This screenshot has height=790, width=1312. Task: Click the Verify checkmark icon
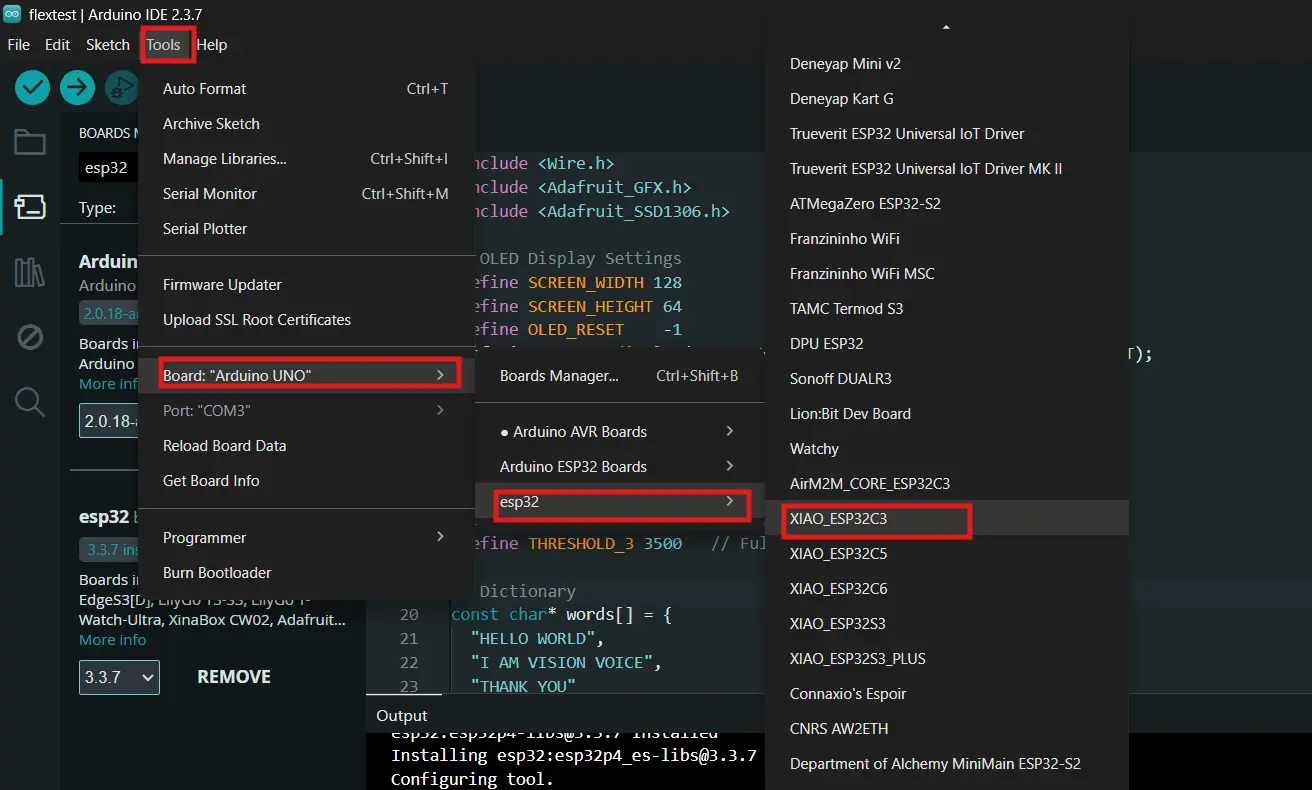(33, 88)
